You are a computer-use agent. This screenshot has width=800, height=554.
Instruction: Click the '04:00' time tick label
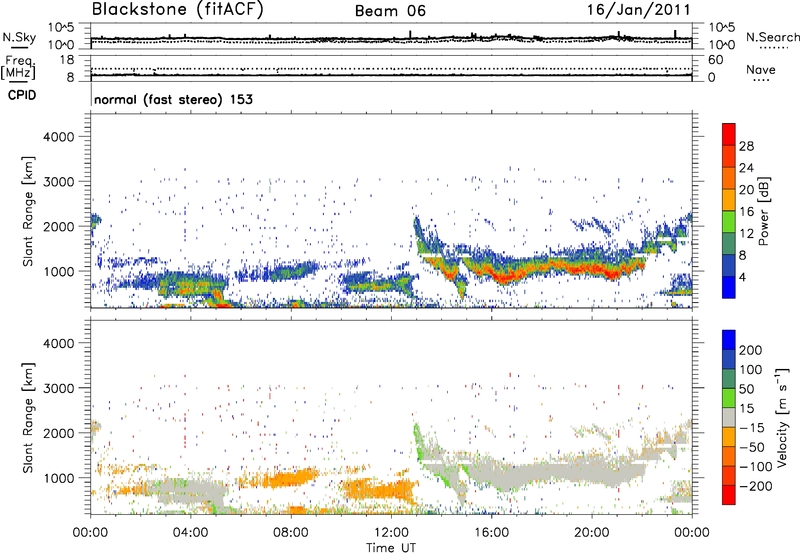[x=190, y=533]
